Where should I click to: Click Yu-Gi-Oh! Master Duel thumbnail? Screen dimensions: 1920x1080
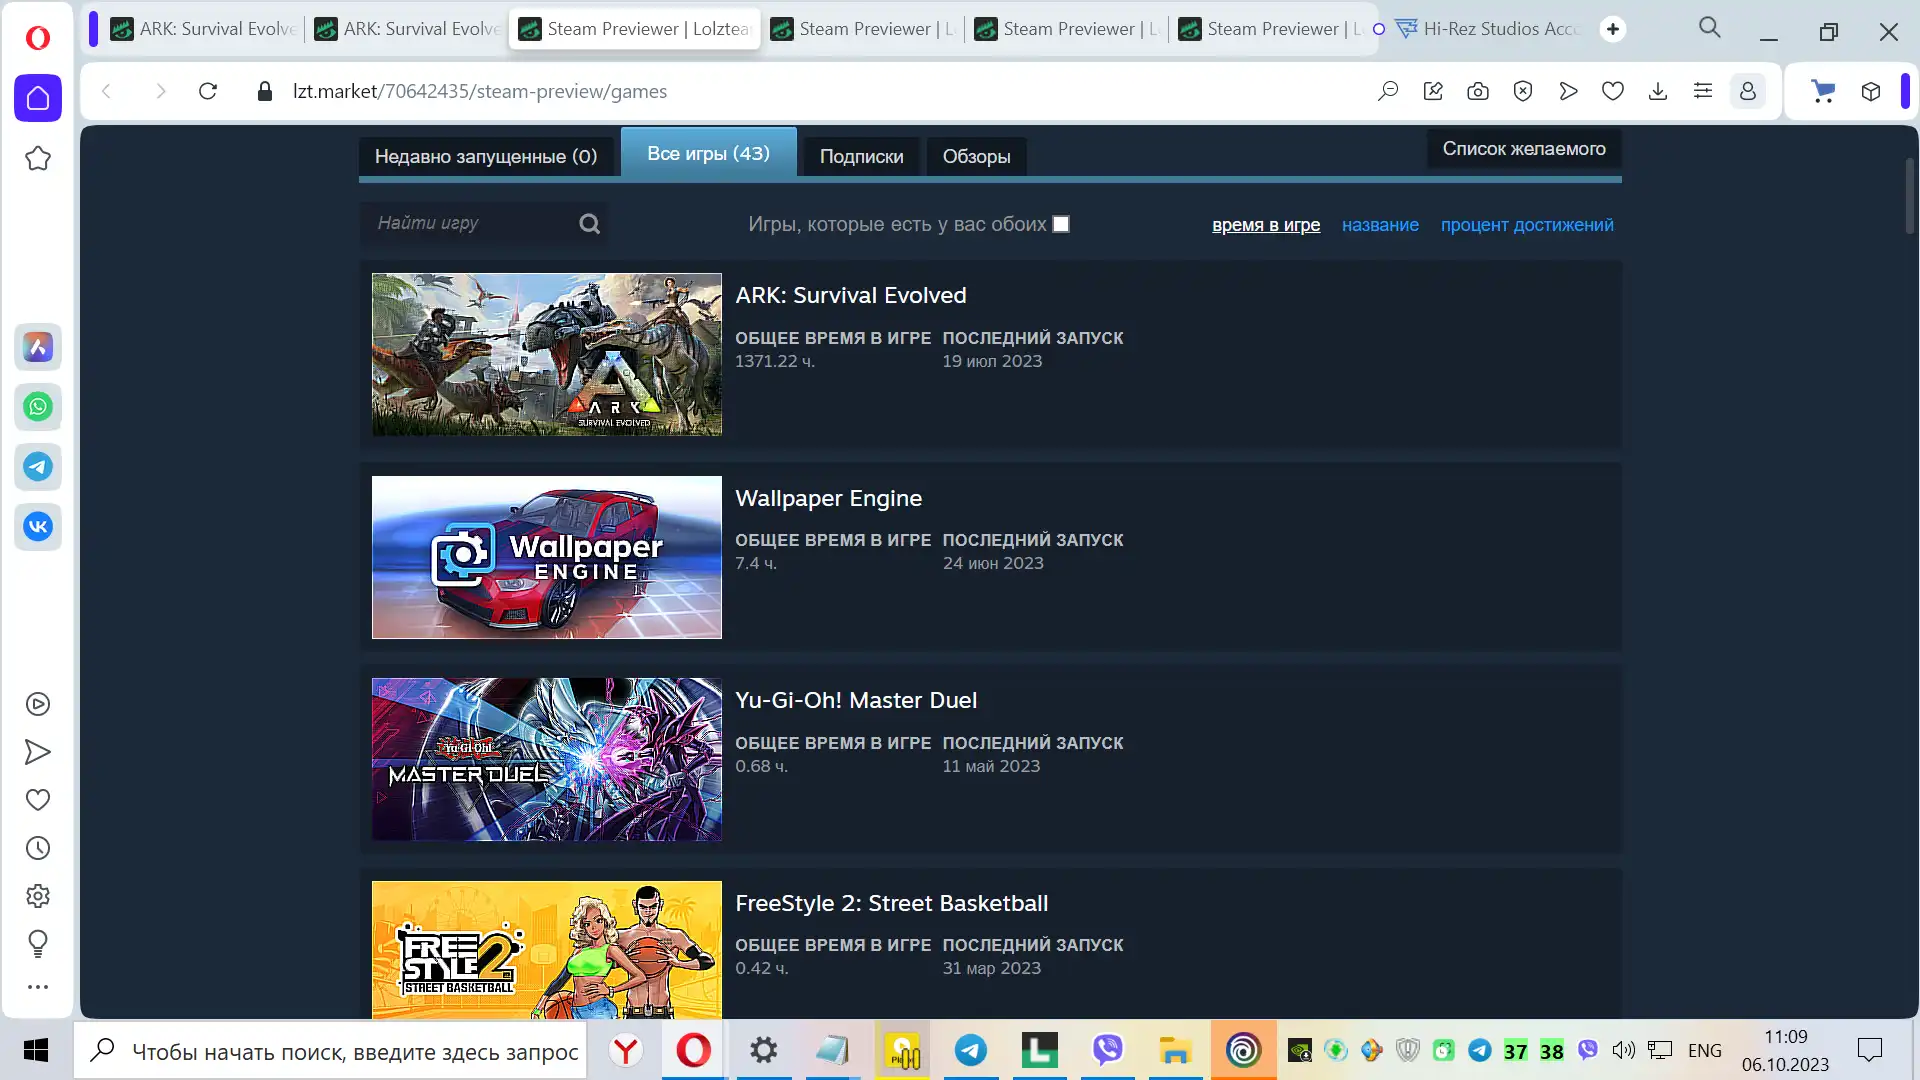tap(547, 759)
